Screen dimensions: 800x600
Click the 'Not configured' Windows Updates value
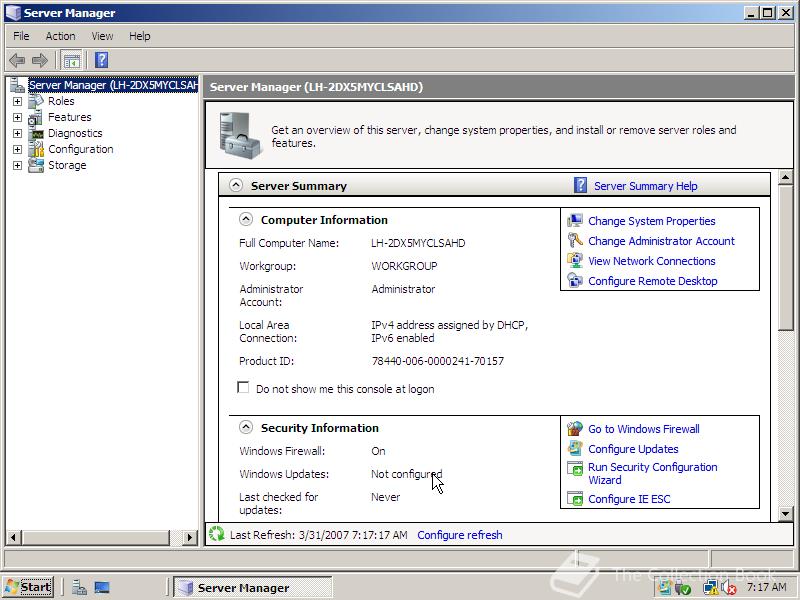407,474
